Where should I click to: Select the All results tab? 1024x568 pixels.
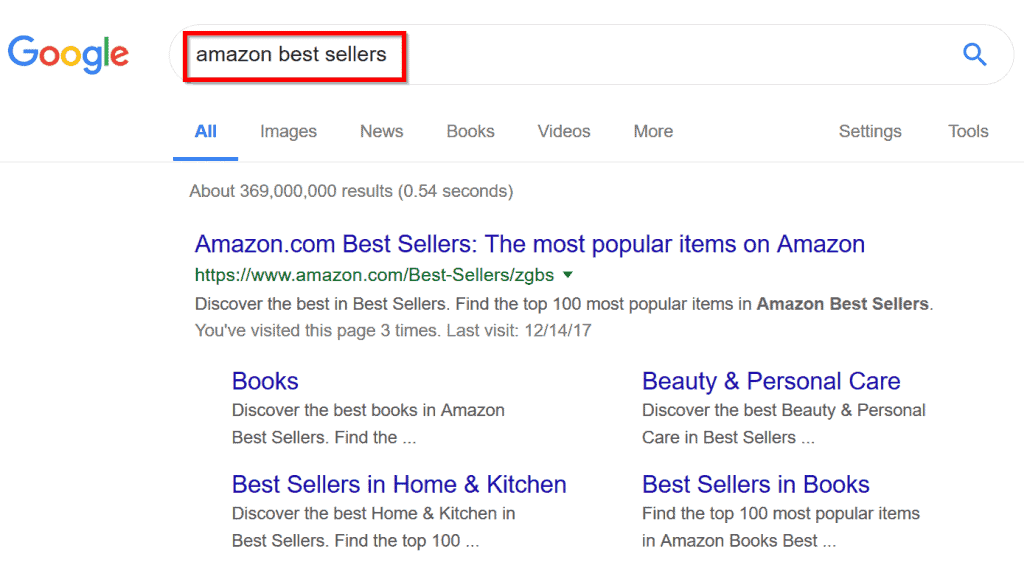click(x=206, y=131)
